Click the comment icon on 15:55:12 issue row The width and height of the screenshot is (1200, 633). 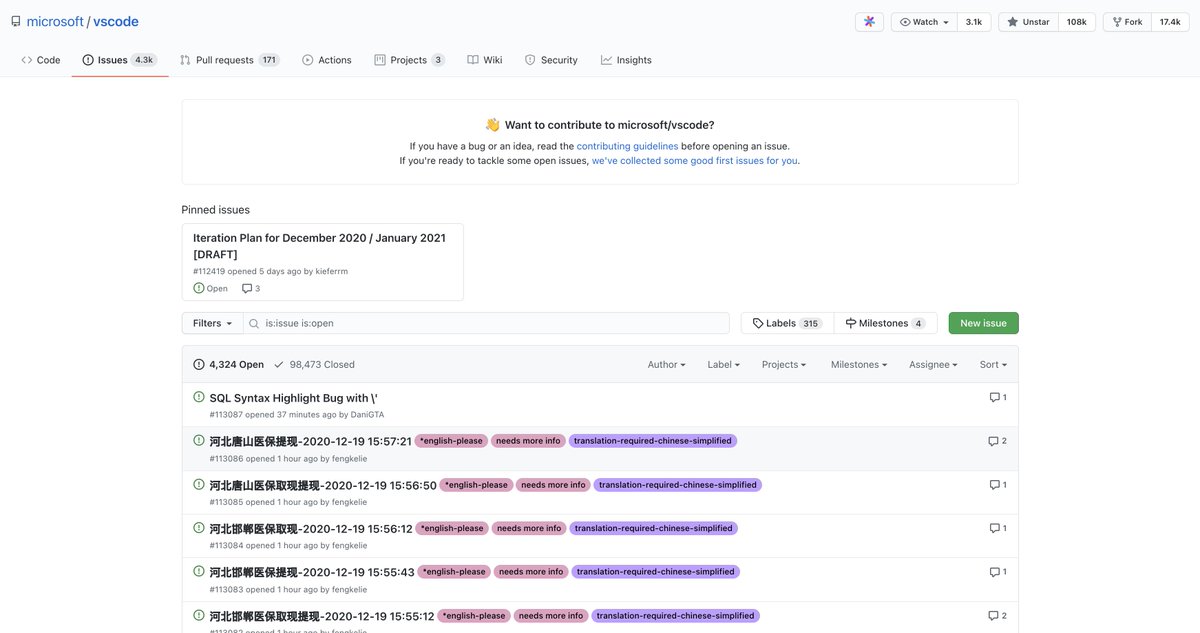coord(993,616)
